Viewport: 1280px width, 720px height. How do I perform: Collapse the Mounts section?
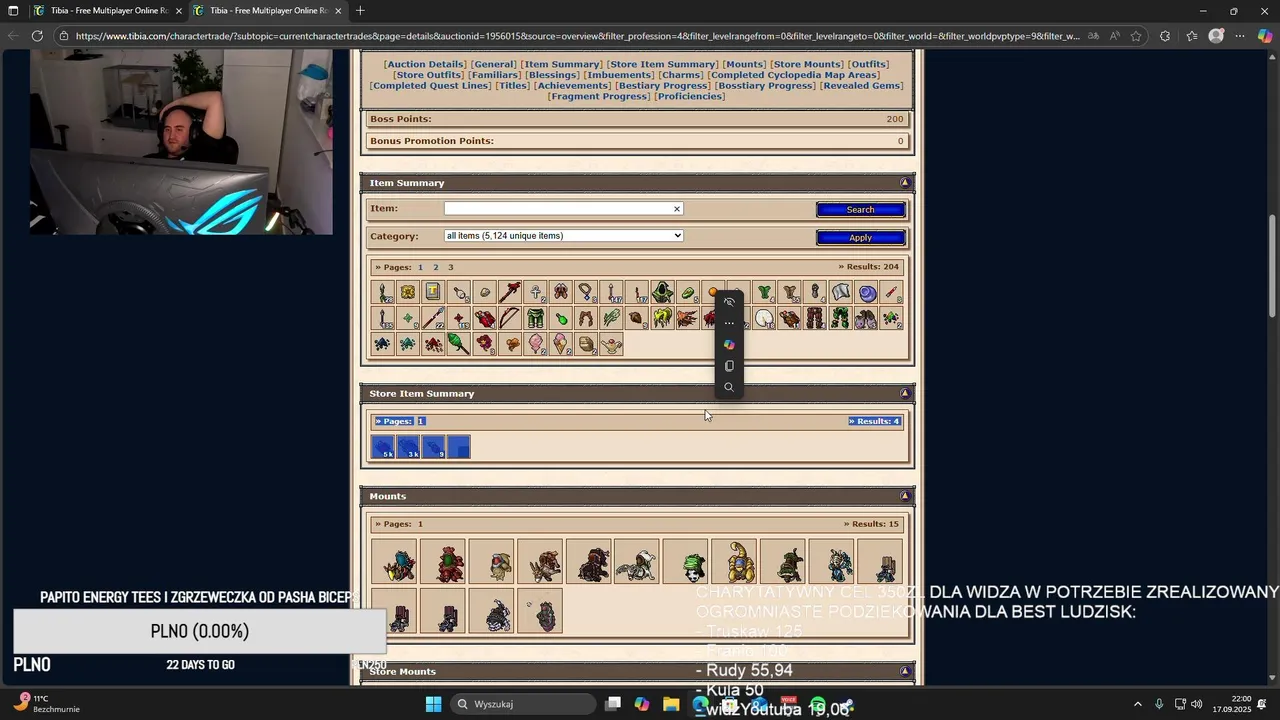(905, 496)
